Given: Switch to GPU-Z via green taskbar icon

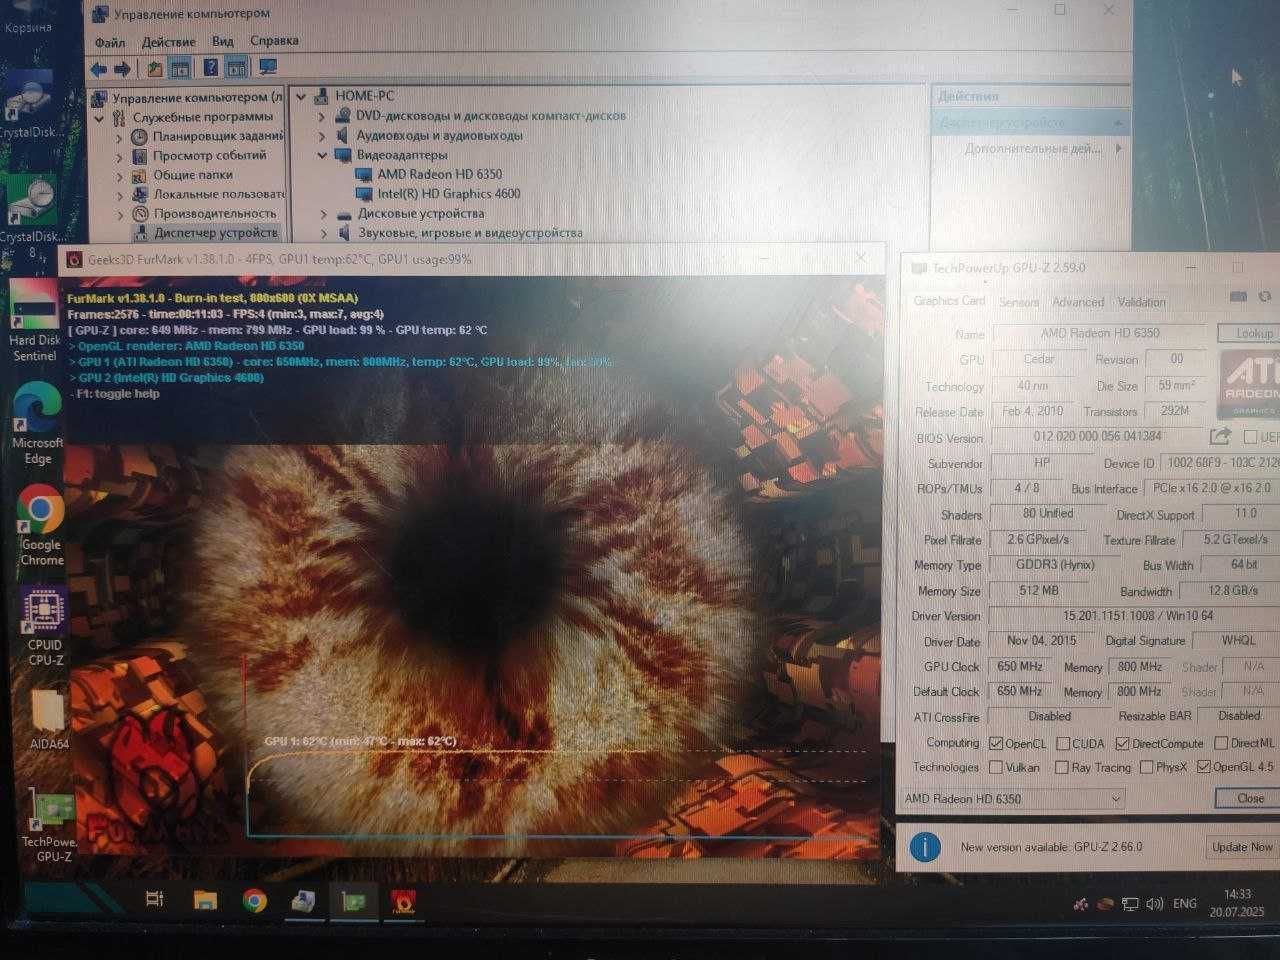Looking at the screenshot, I should click(x=353, y=901).
